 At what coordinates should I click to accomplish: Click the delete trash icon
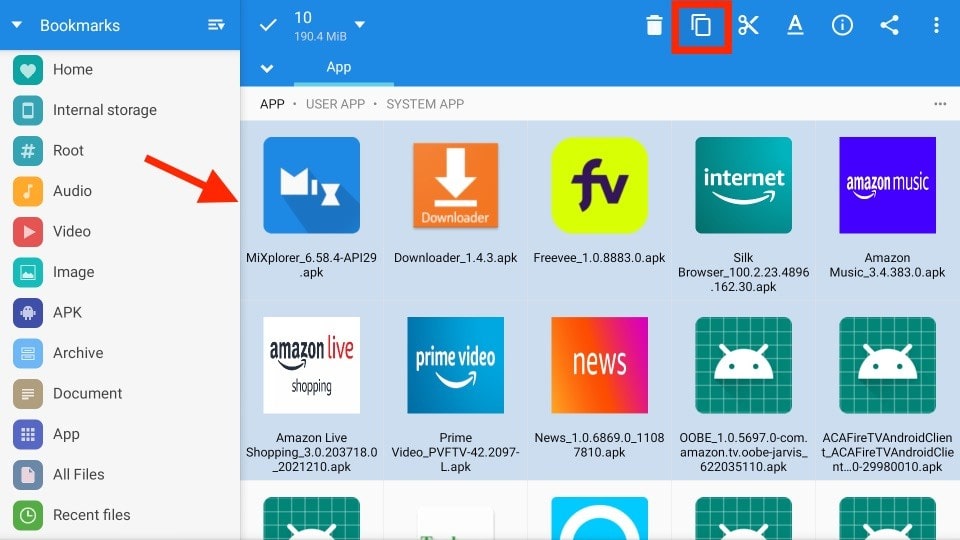pos(654,26)
